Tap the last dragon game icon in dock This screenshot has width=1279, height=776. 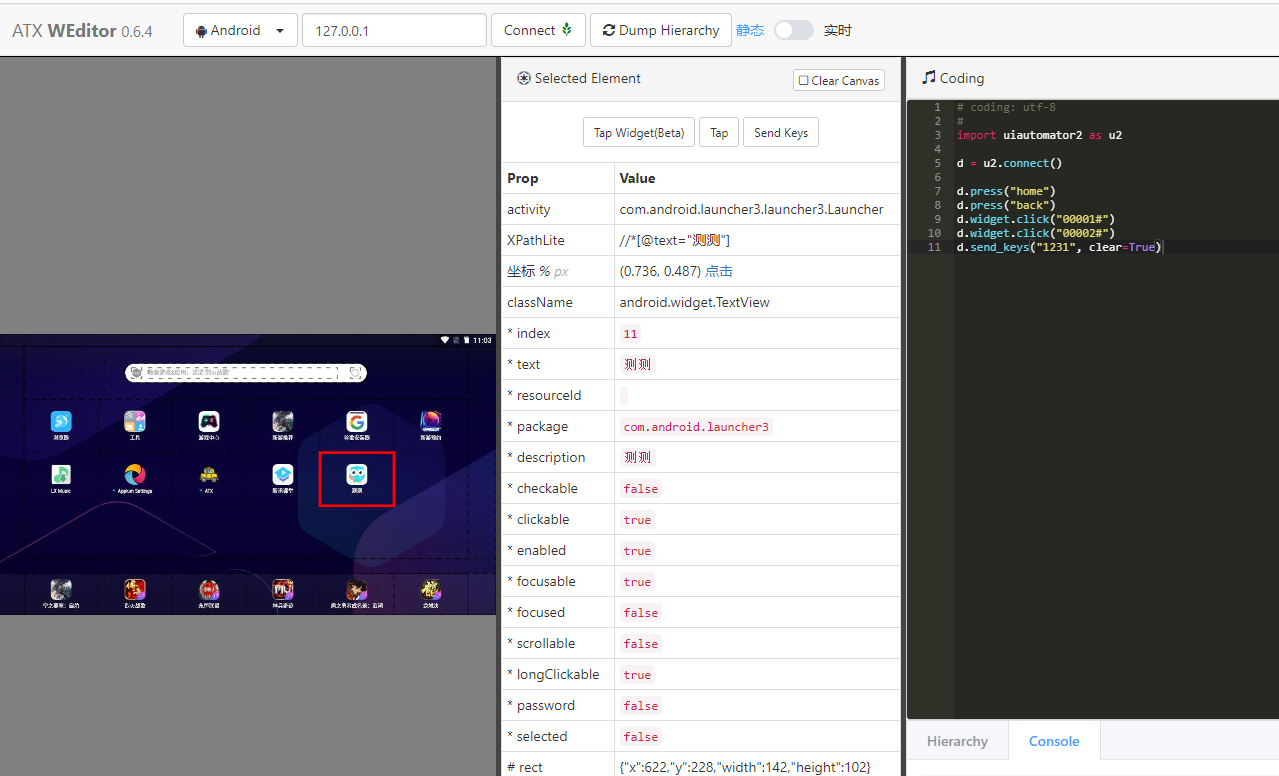(431, 589)
